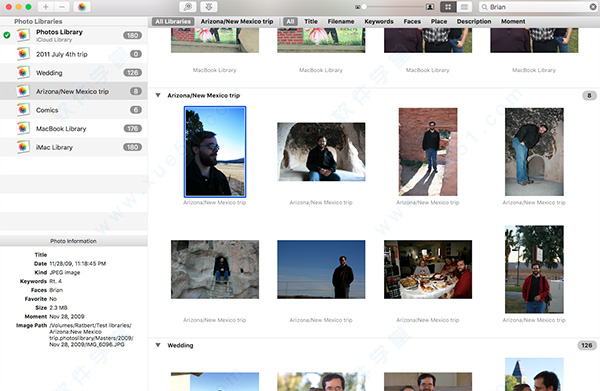Select Comics library in sidebar
Viewport: 600px width, 391px height.
point(73,110)
